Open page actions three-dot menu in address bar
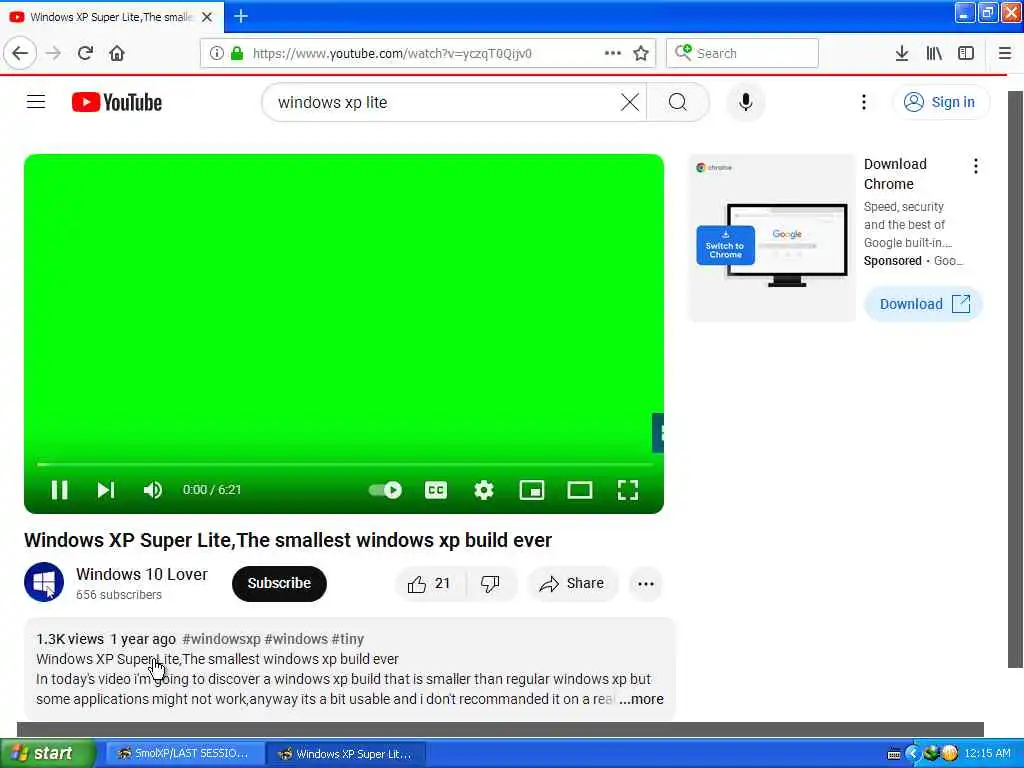This screenshot has width=1024, height=768. pos(613,53)
